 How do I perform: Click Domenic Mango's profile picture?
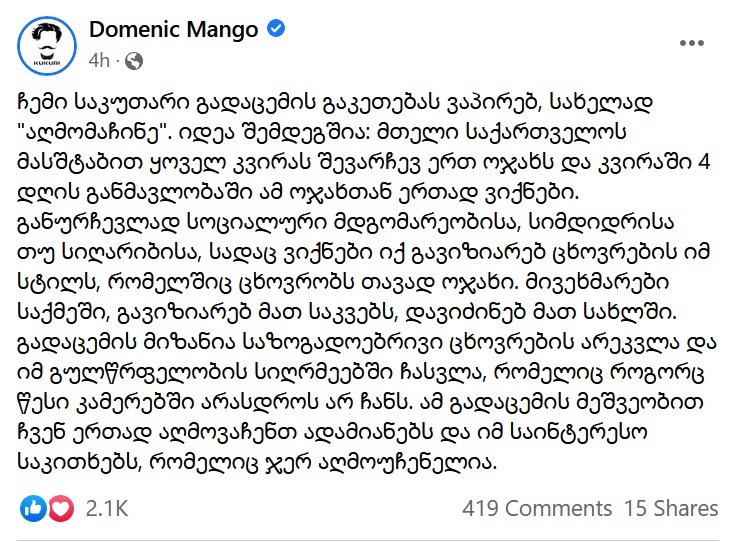click(47, 45)
